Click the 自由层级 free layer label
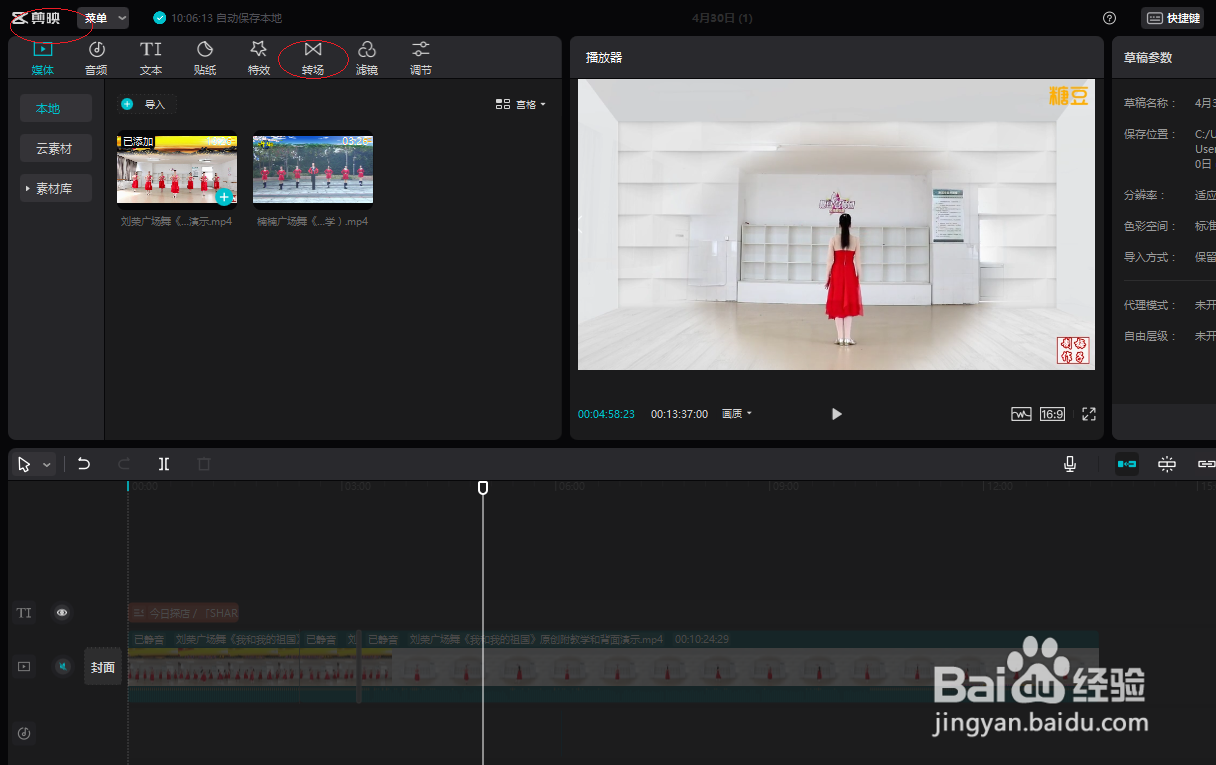 coord(1150,336)
